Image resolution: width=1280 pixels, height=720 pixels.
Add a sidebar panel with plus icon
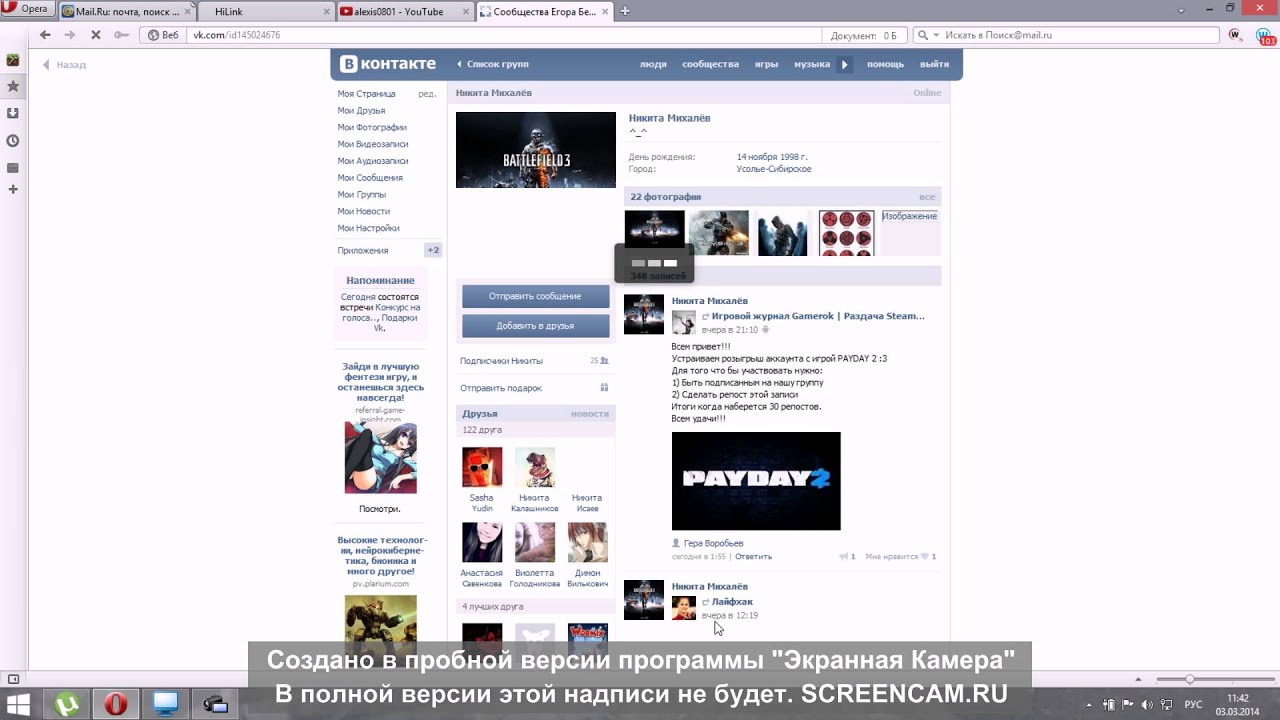click(12, 189)
